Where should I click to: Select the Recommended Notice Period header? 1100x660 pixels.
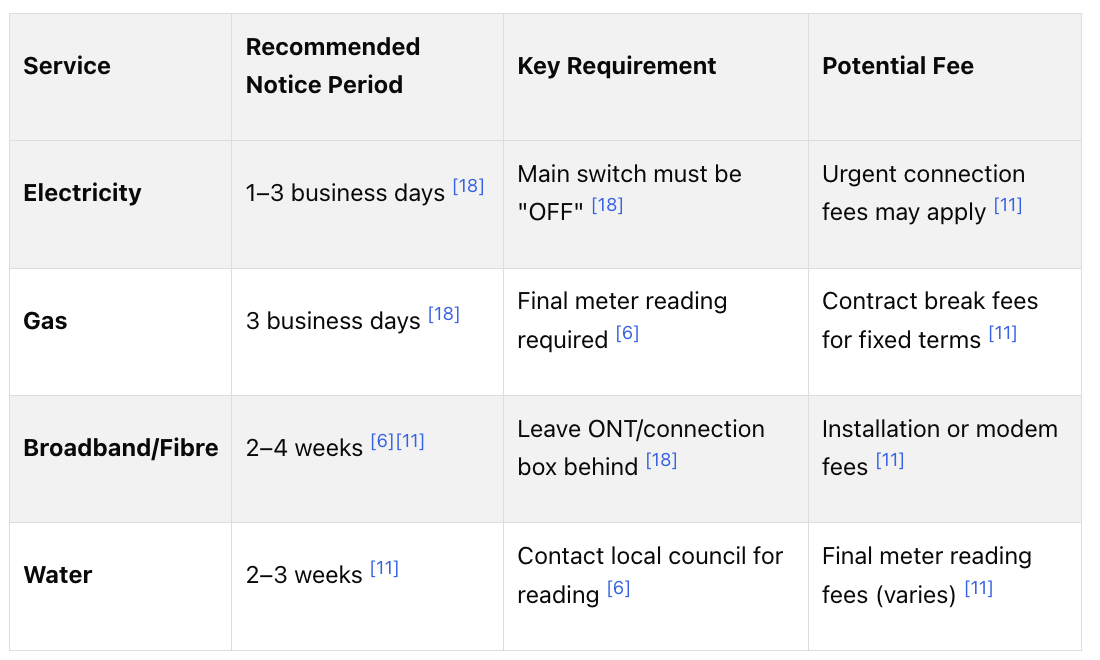point(333,66)
